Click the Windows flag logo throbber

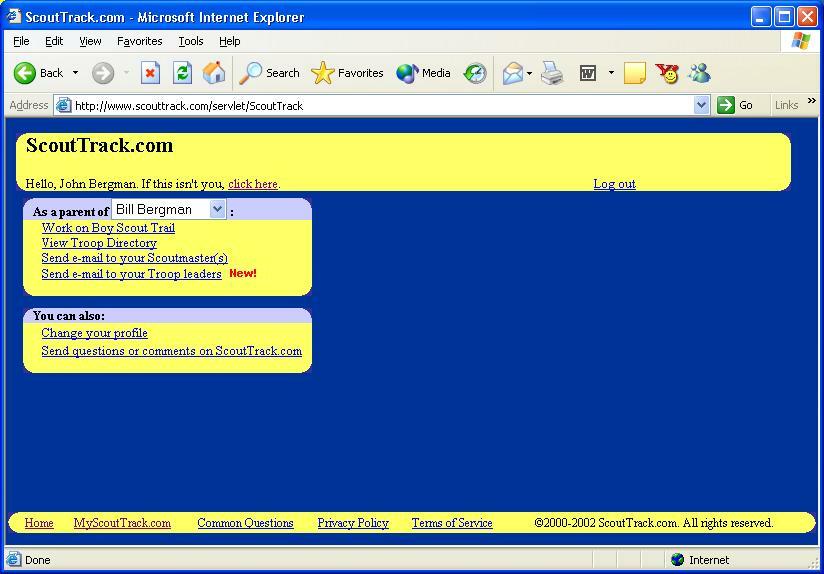coord(800,41)
